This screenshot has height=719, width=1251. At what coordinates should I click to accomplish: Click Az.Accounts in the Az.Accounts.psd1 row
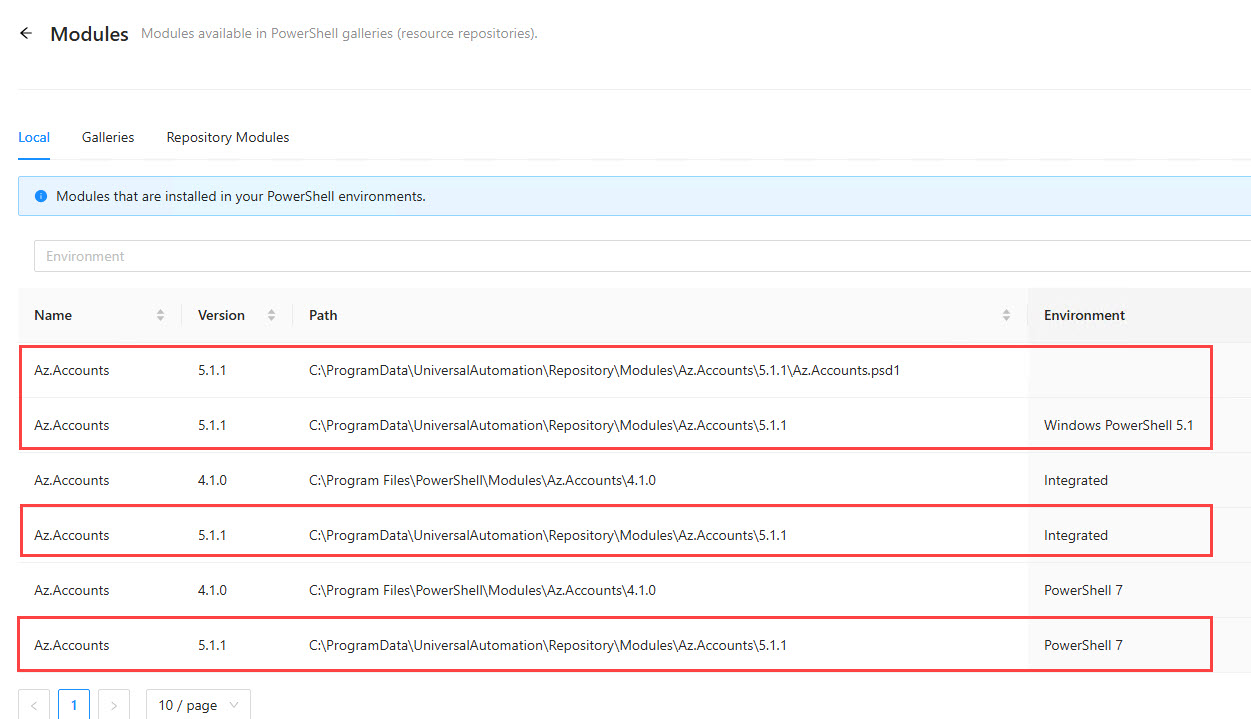click(x=72, y=370)
